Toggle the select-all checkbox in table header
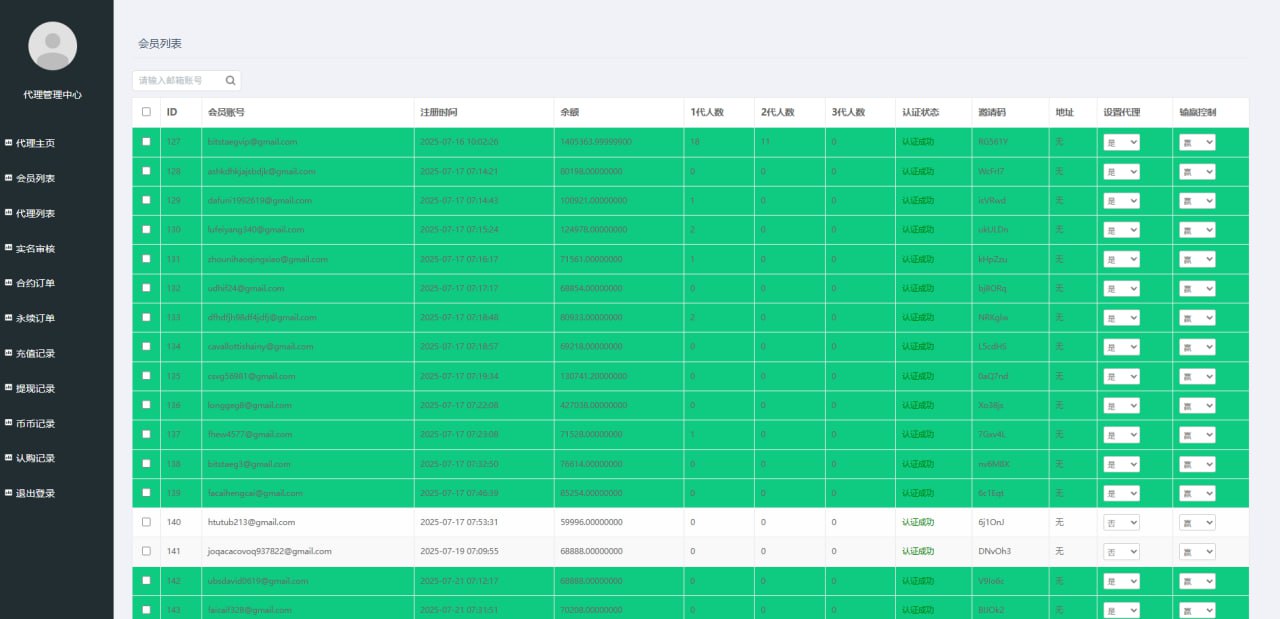Image resolution: width=1280 pixels, height=619 pixels. pyautogui.click(x=146, y=112)
